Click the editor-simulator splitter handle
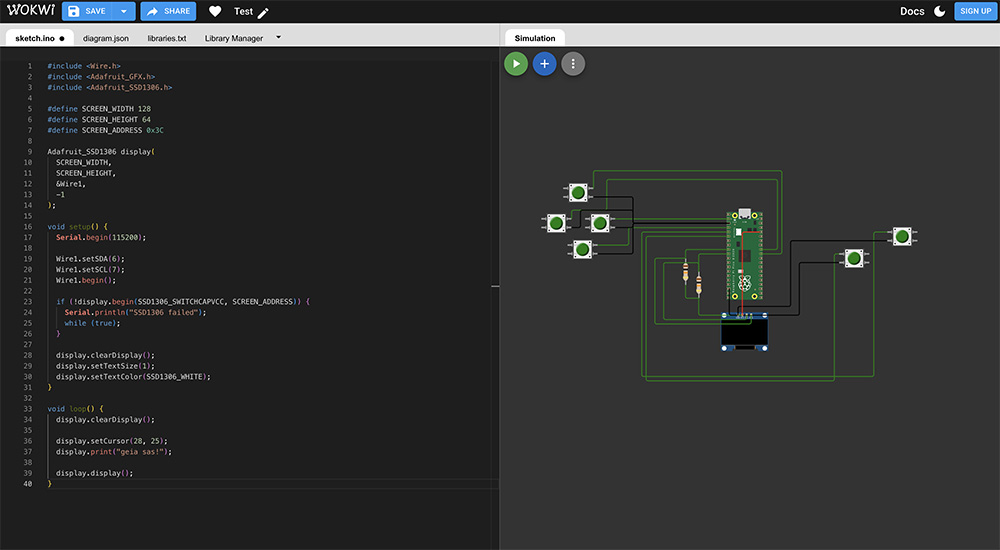Viewport: 1000px width, 550px height. 496,286
